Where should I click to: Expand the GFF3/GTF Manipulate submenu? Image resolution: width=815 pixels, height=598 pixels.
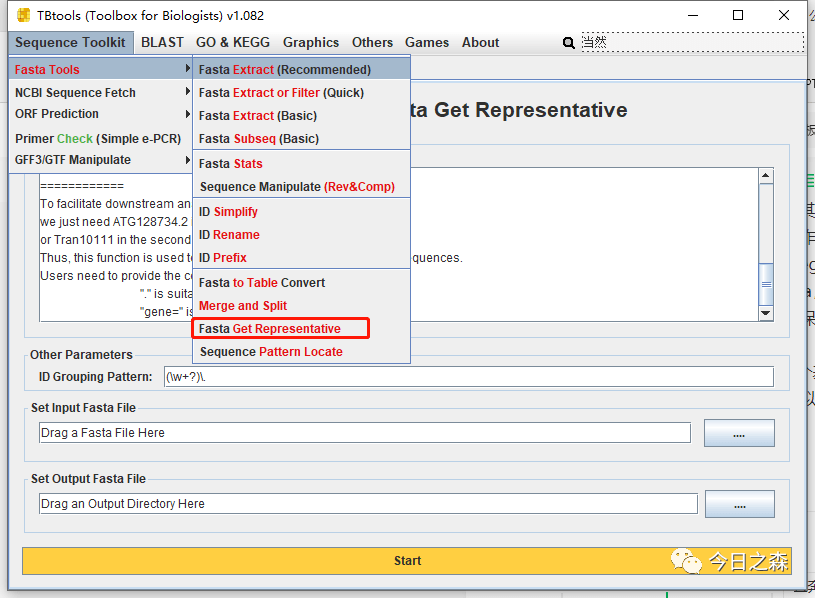(101, 160)
